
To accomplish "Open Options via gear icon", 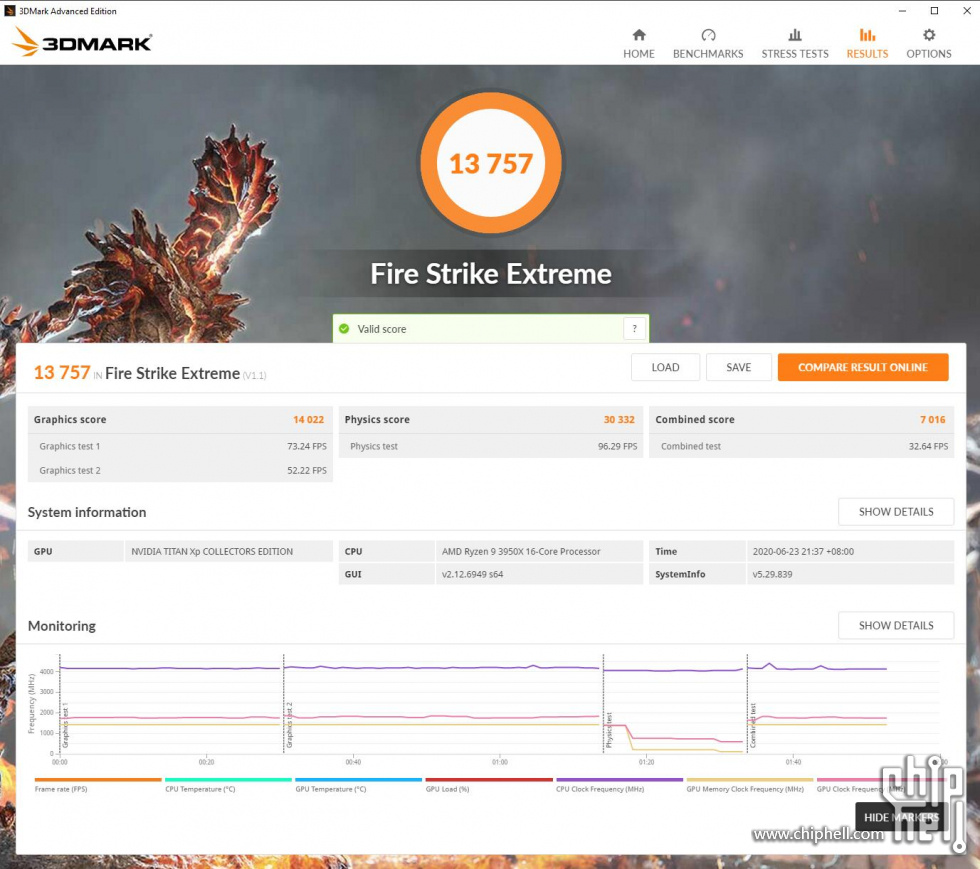I will [929, 35].
